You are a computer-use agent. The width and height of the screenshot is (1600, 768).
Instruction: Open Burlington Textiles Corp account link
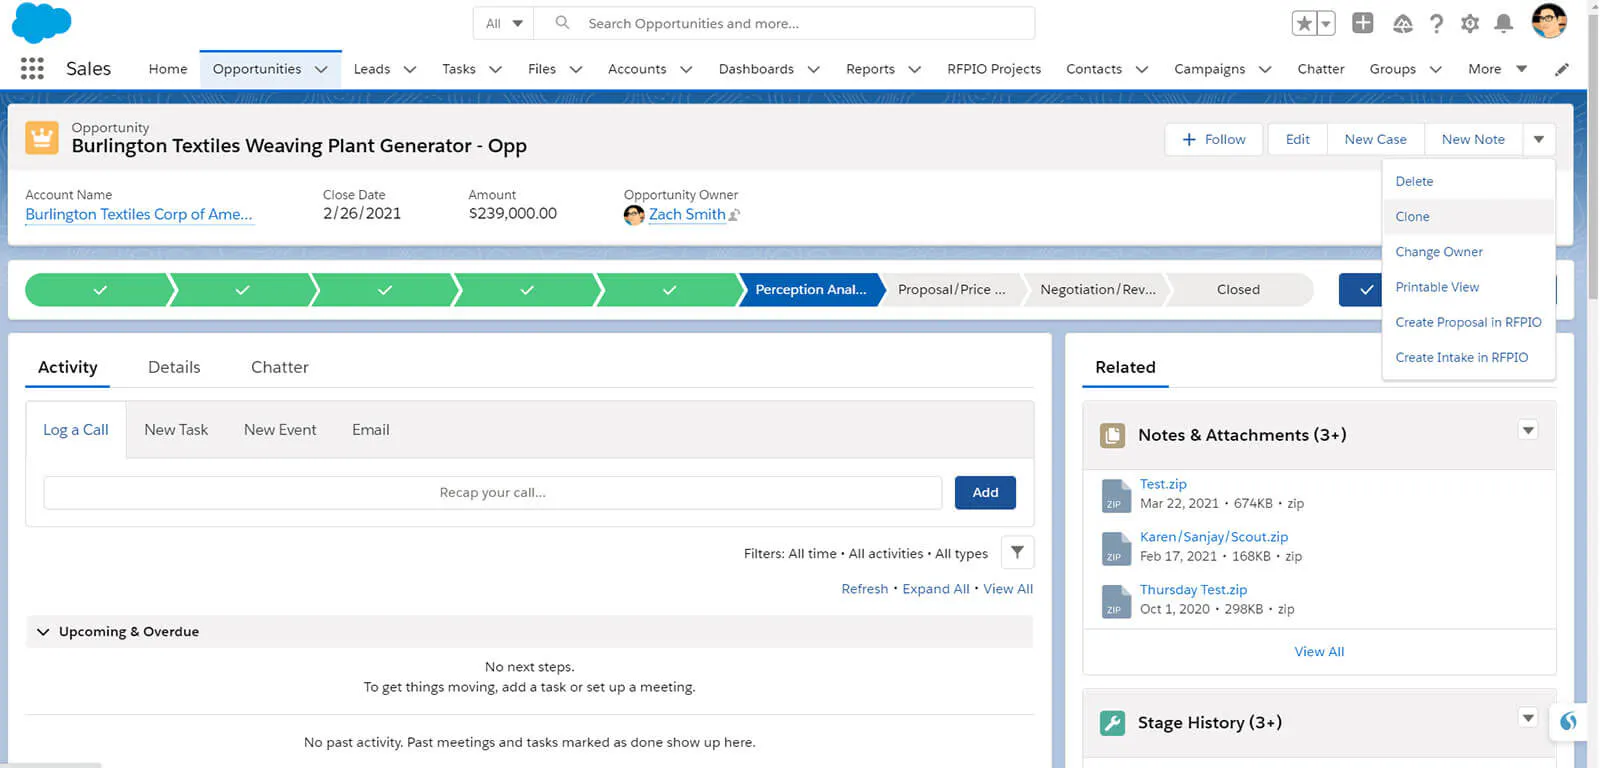click(139, 214)
